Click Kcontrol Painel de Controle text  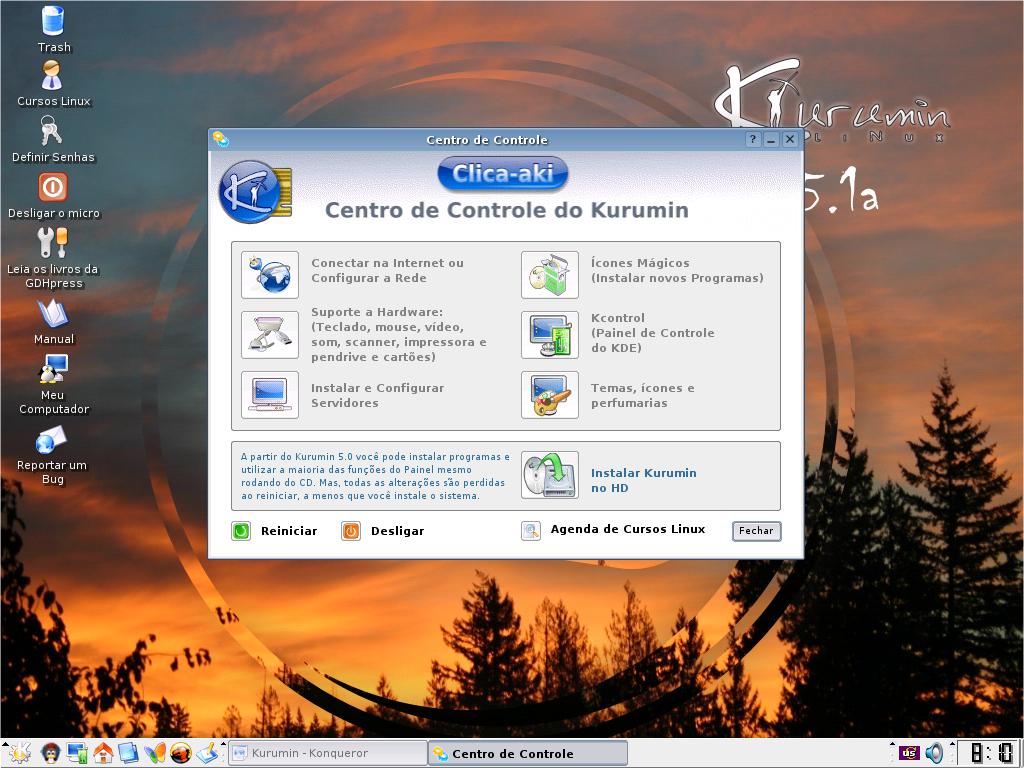point(652,333)
